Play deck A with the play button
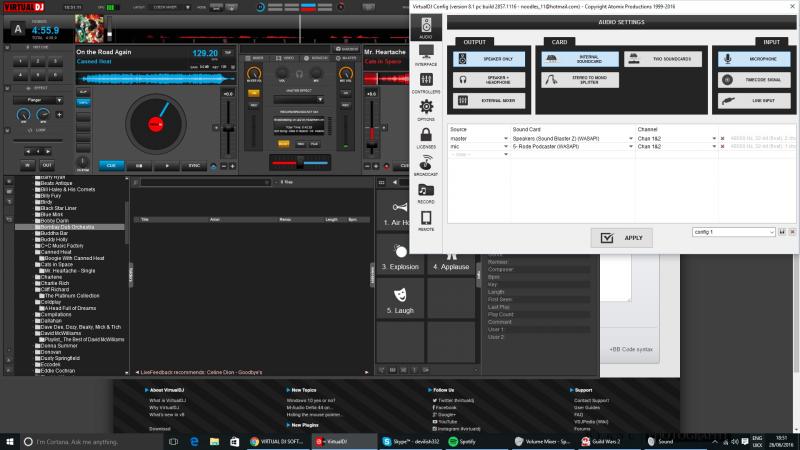This screenshot has width=800, height=450. [167, 165]
